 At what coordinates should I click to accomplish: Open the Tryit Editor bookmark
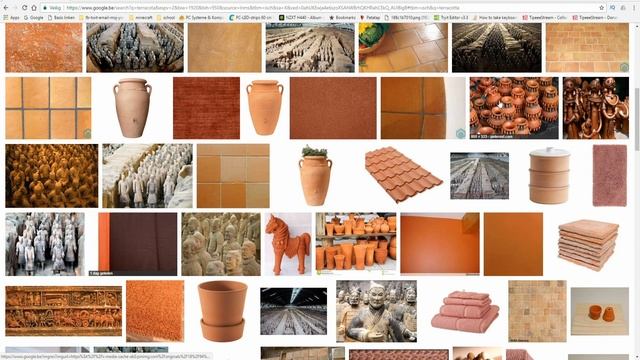coord(451,18)
